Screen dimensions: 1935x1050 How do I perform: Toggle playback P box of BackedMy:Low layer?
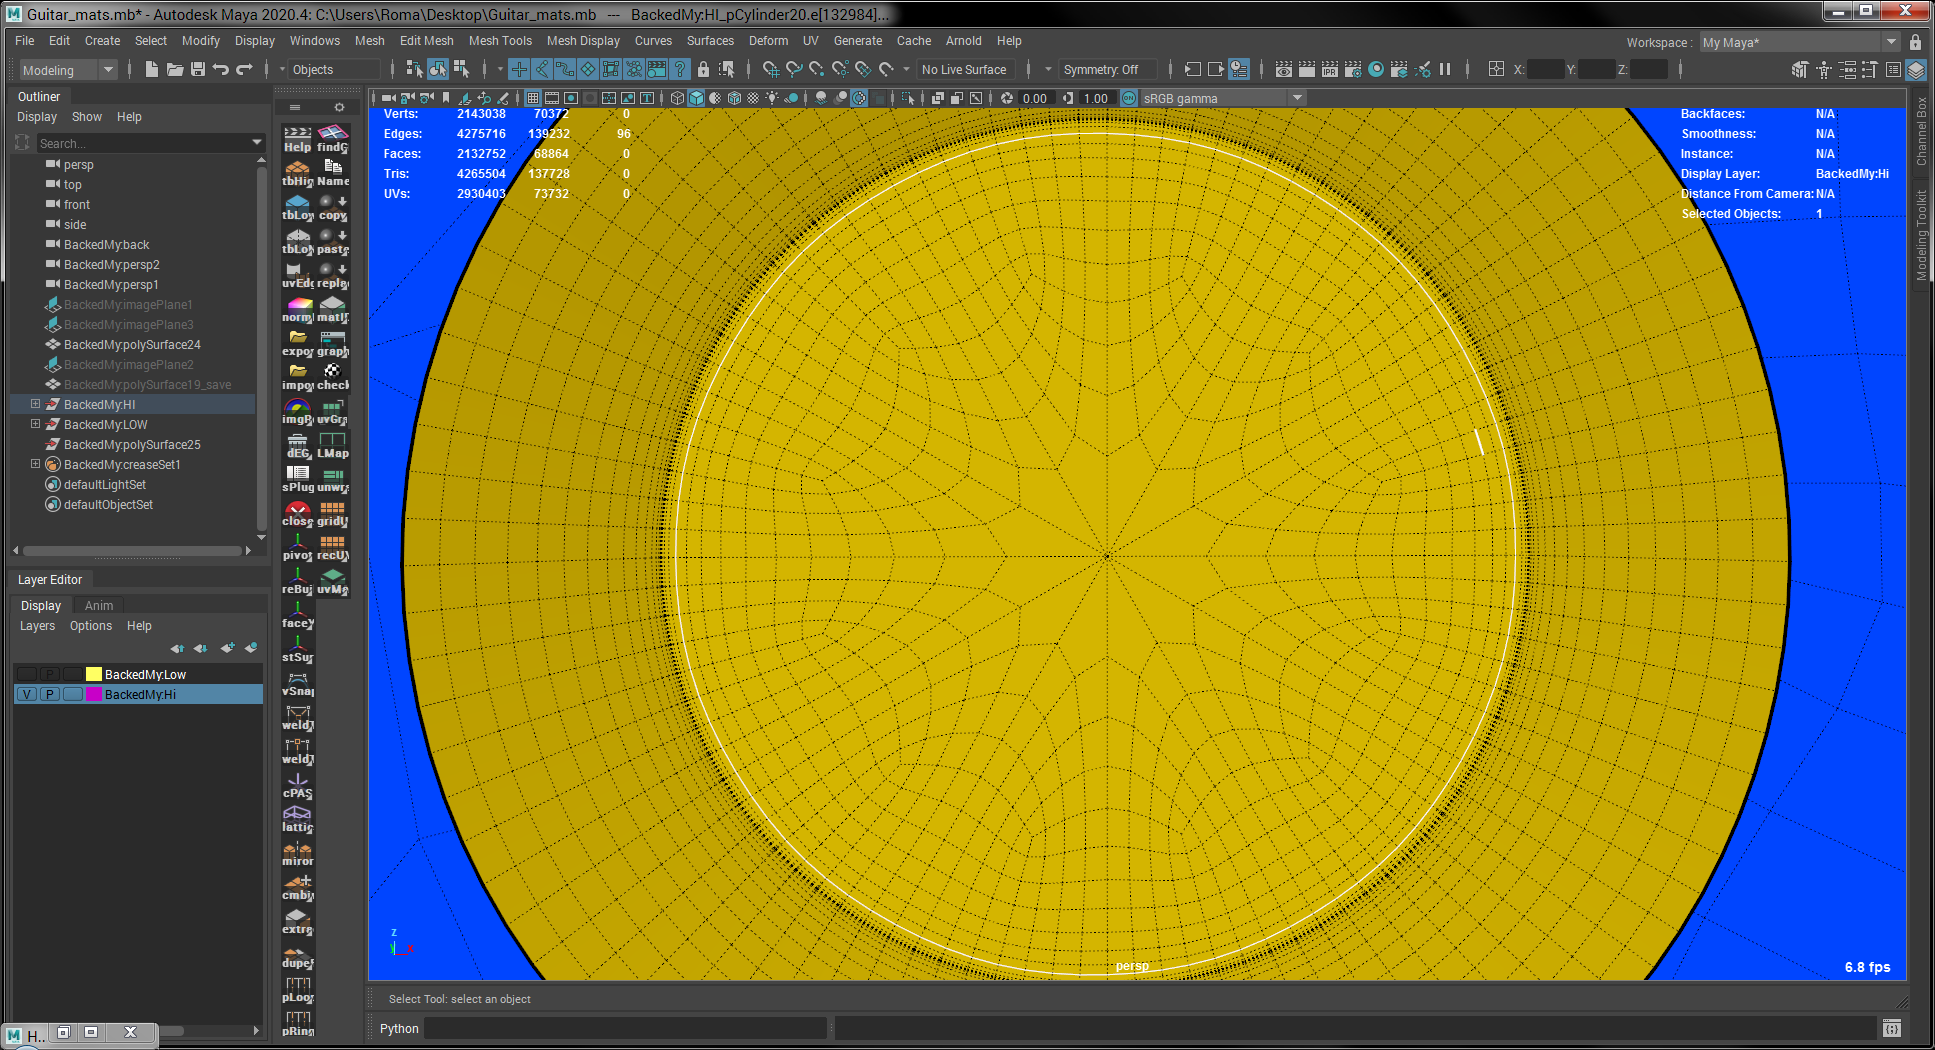(x=50, y=674)
